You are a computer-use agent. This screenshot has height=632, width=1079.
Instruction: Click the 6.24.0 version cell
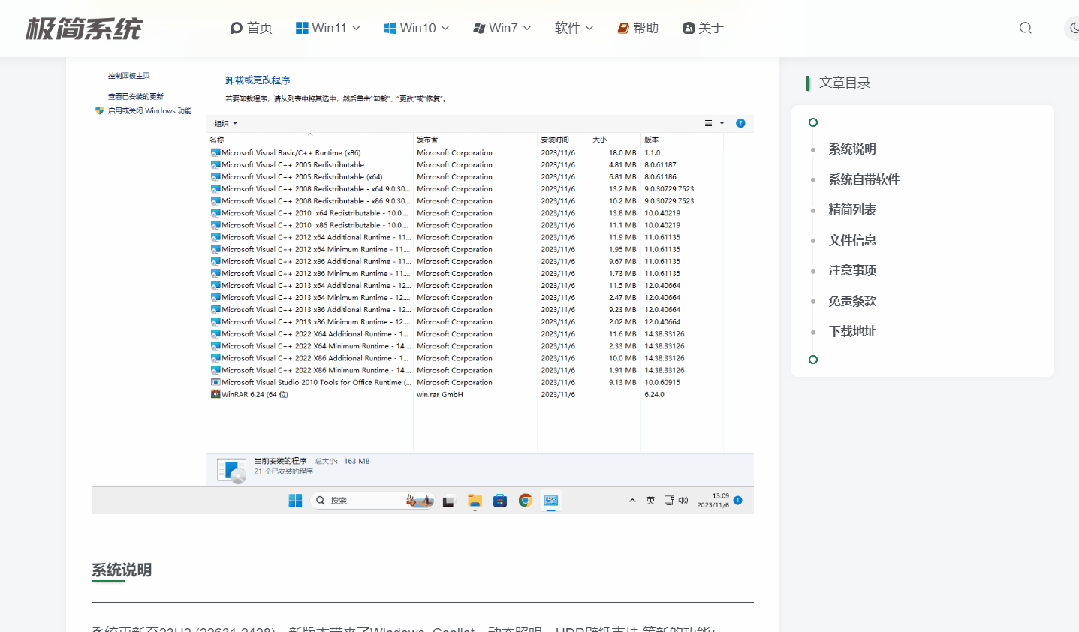(654, 394)
